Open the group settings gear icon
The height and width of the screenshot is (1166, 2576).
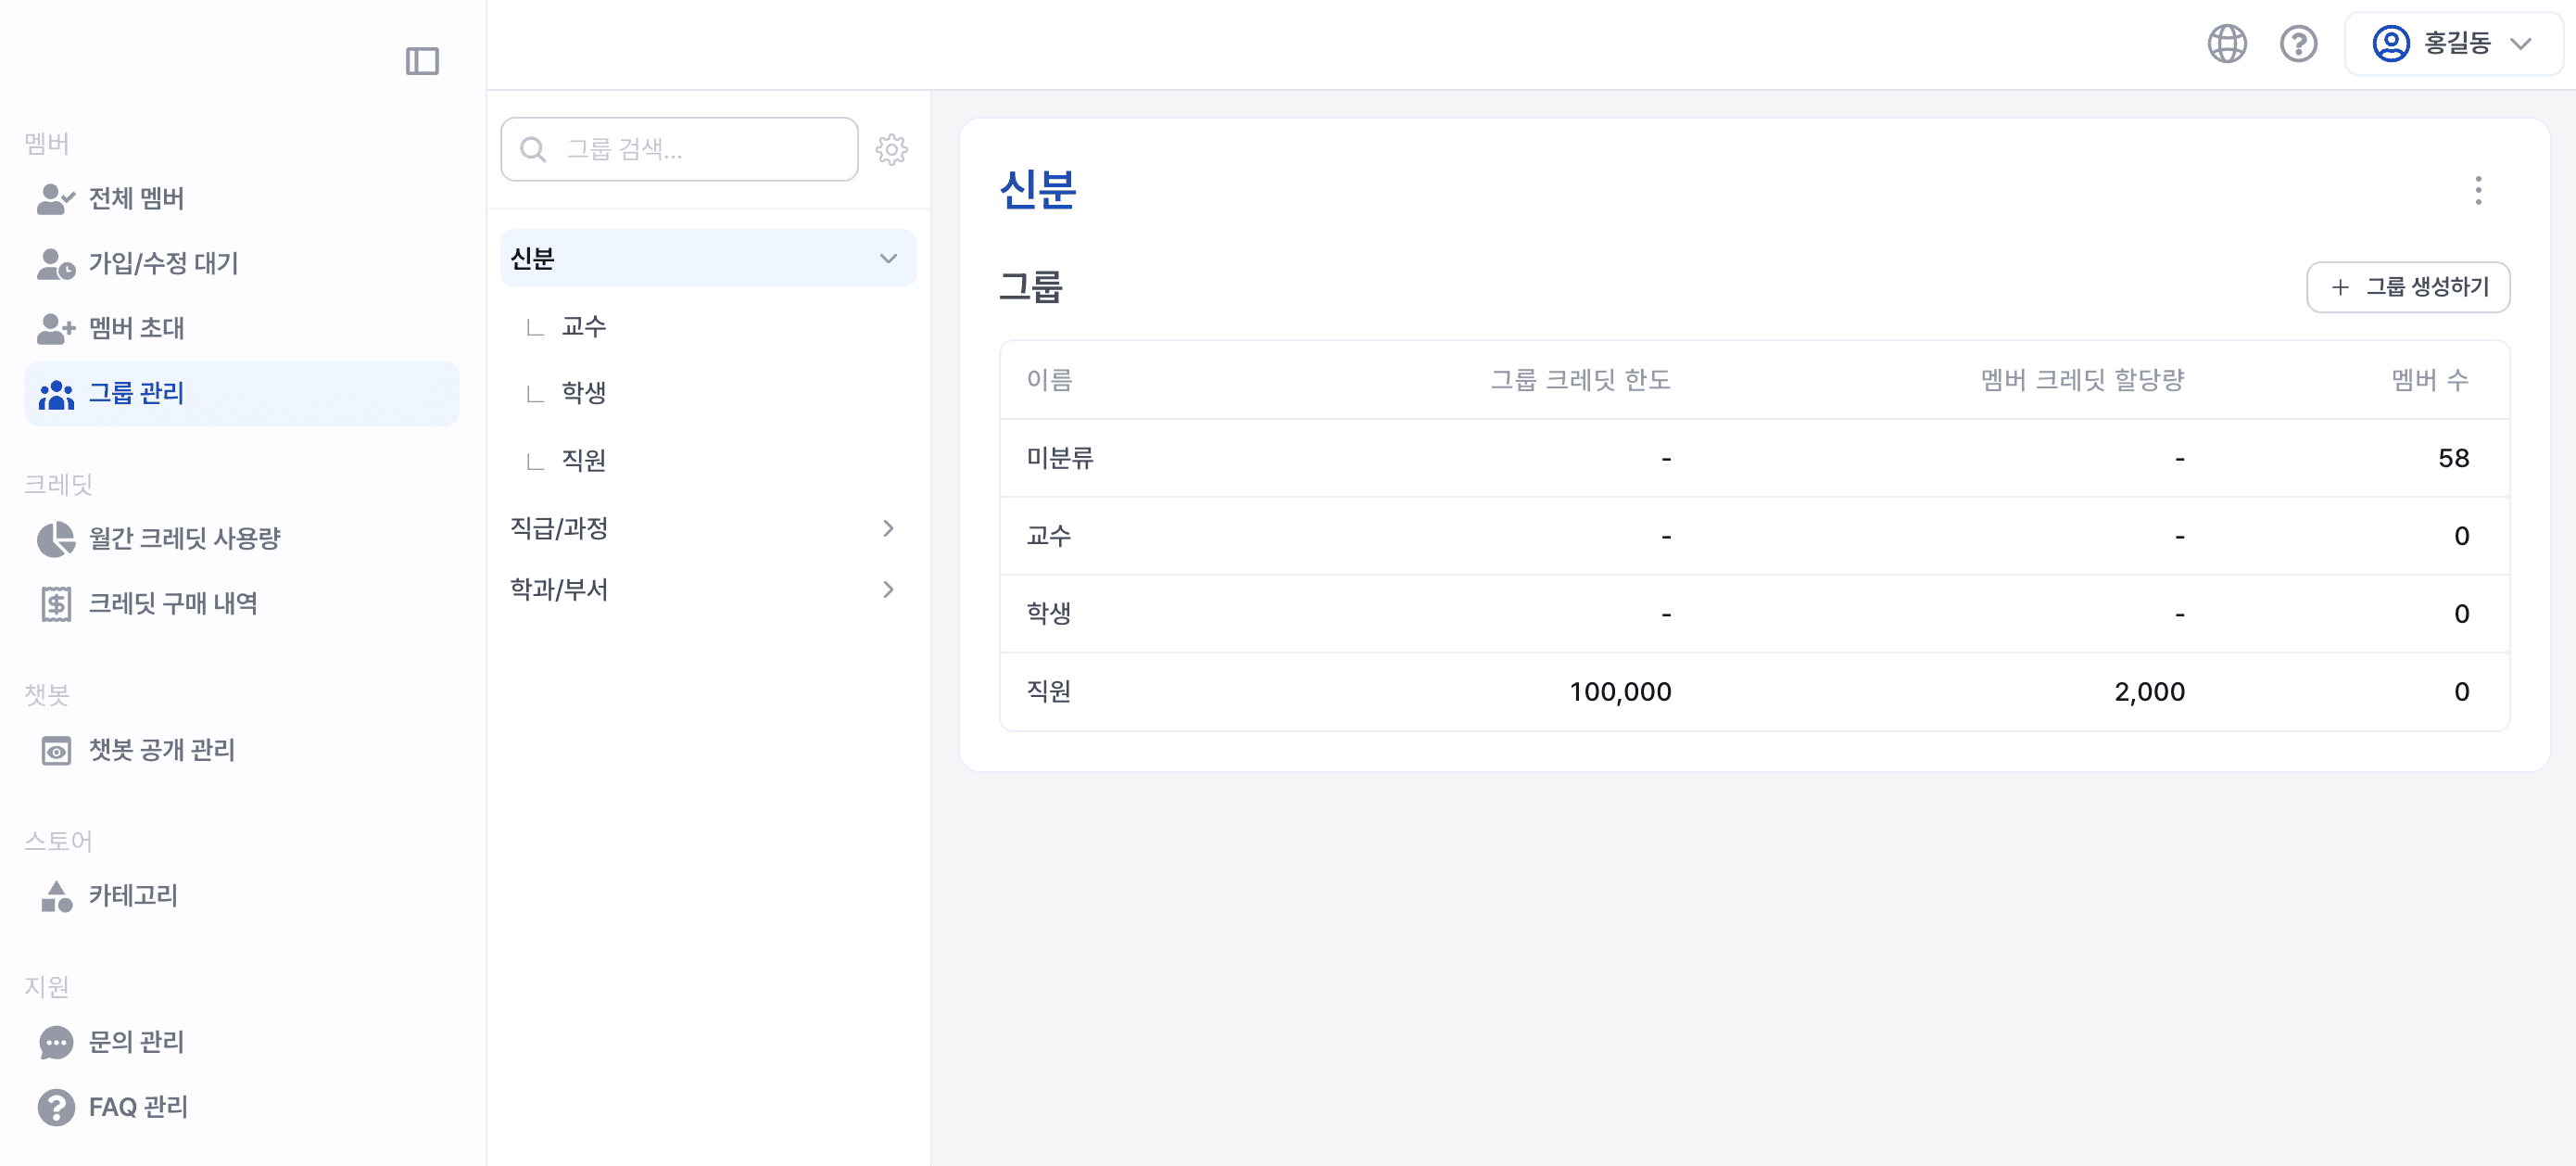[891, 149]
